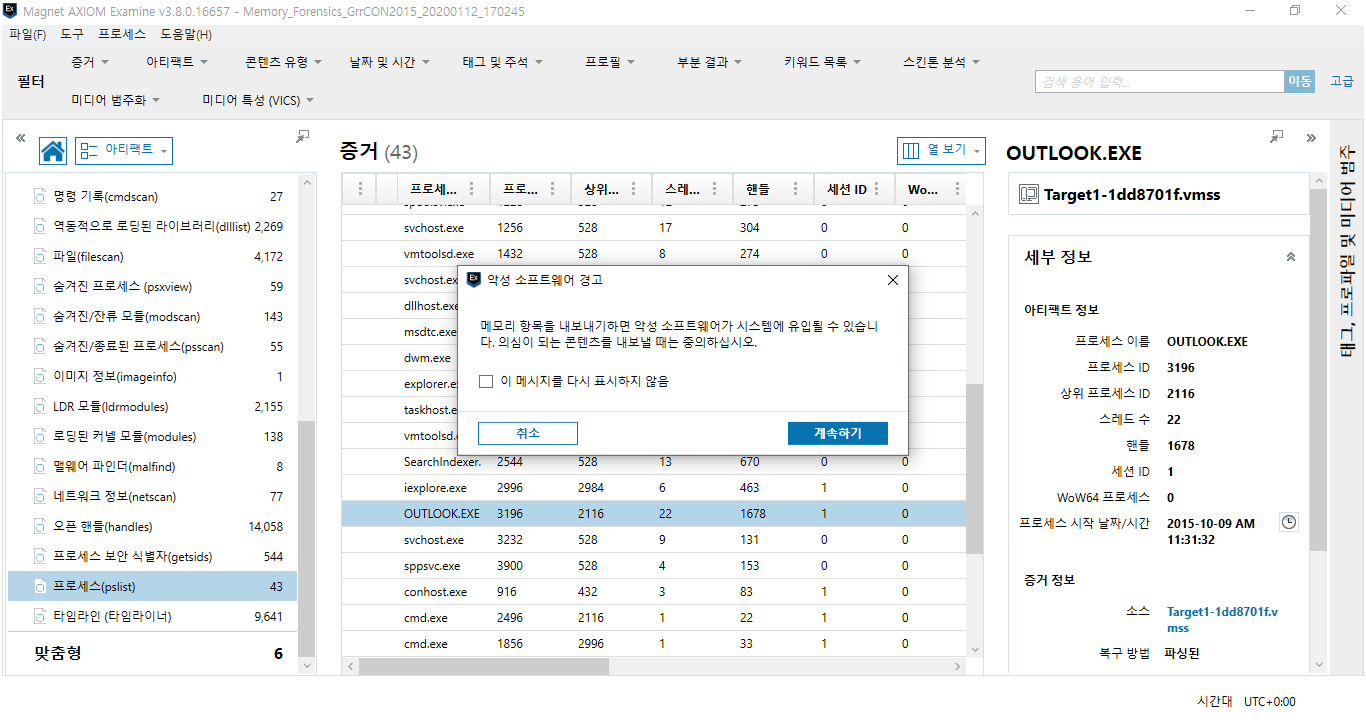Click 계속하기 to continue exporting
The width and height of the screenshot is (1366, 728).
[838, 433]
